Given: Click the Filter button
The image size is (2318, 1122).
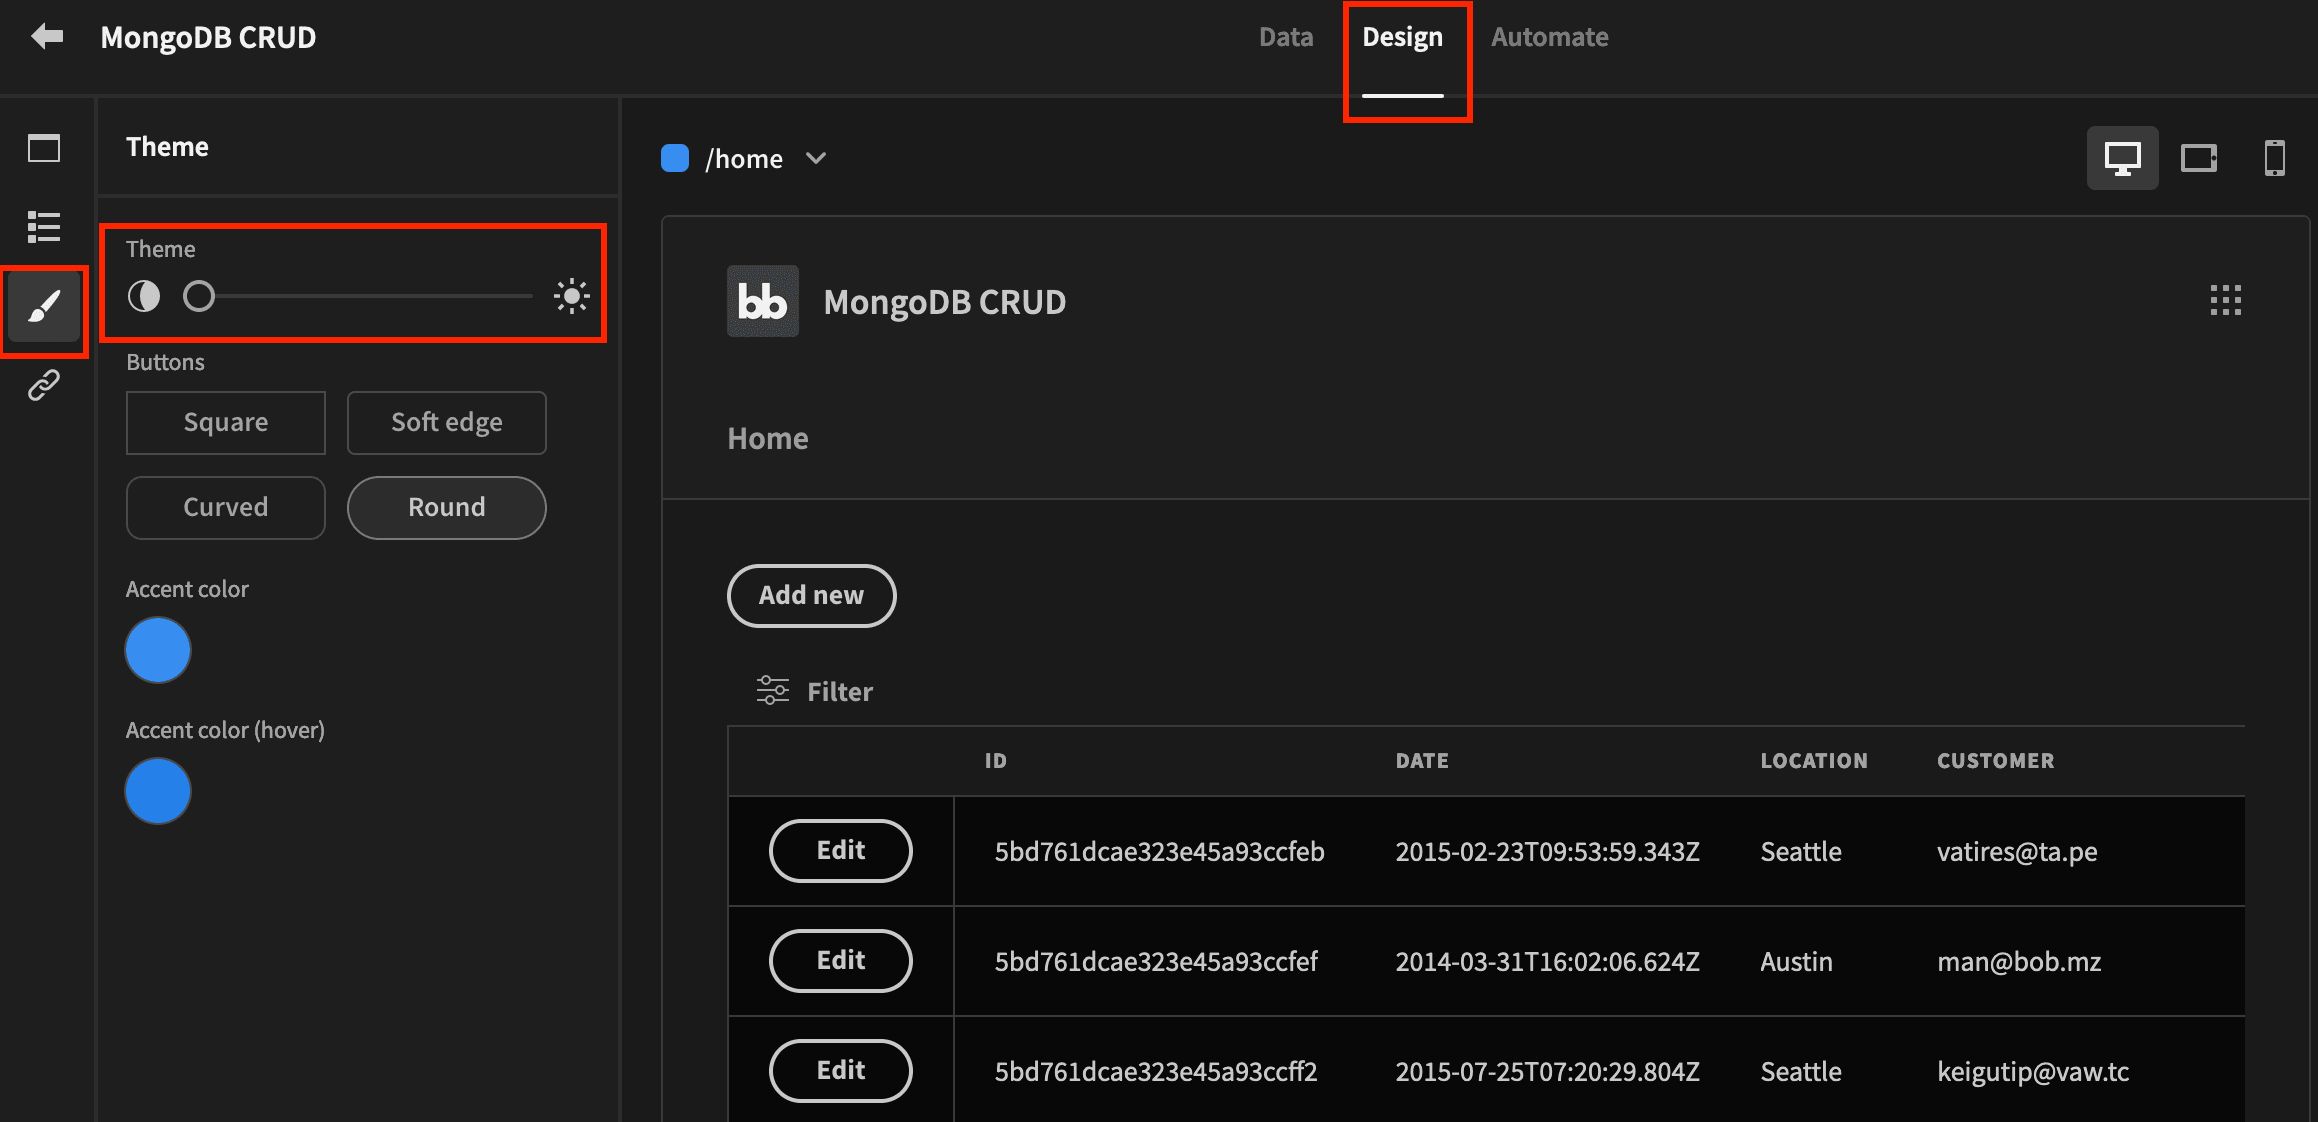Looking at the screenshot, I should pyautogui.click(x=814, y=691).
